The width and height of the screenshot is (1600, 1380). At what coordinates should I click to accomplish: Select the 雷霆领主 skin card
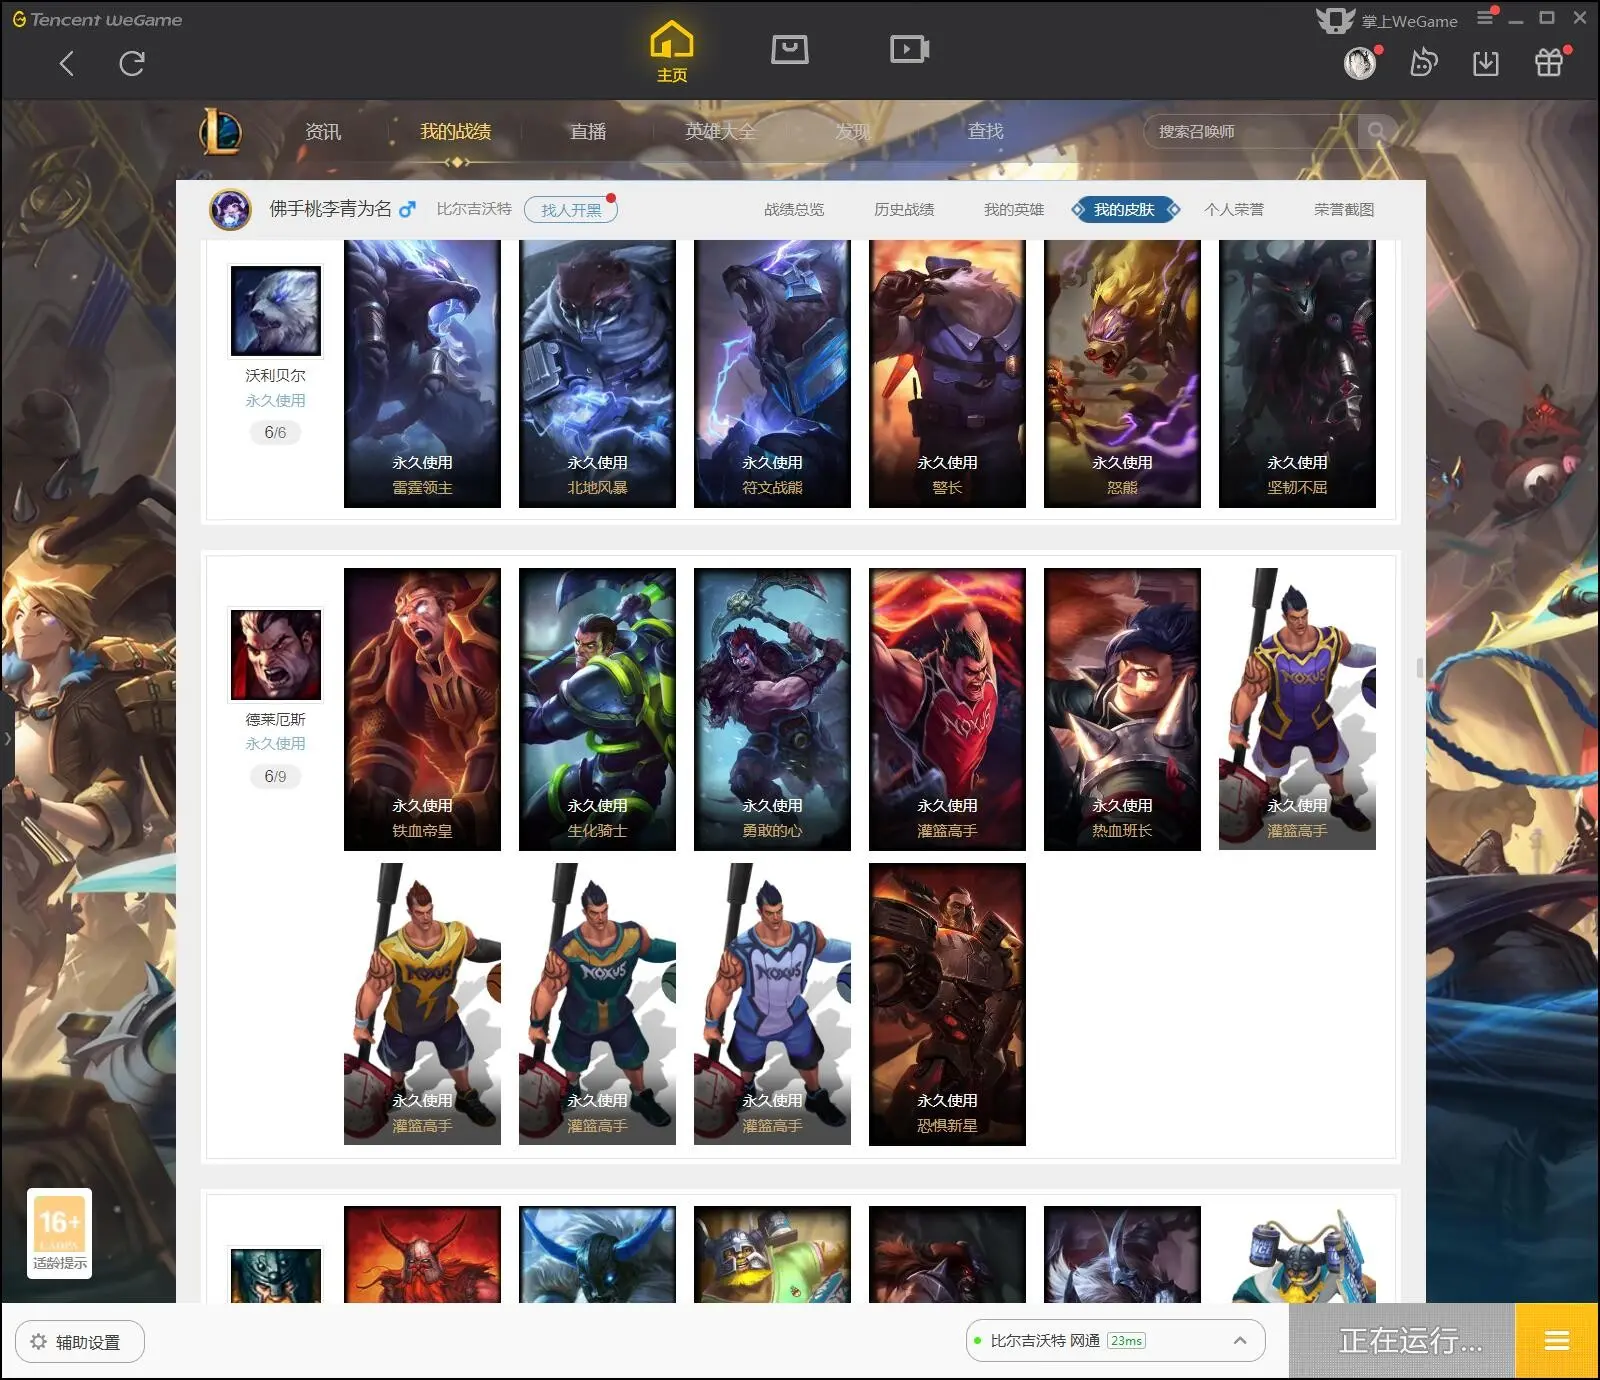click(422, 374)
